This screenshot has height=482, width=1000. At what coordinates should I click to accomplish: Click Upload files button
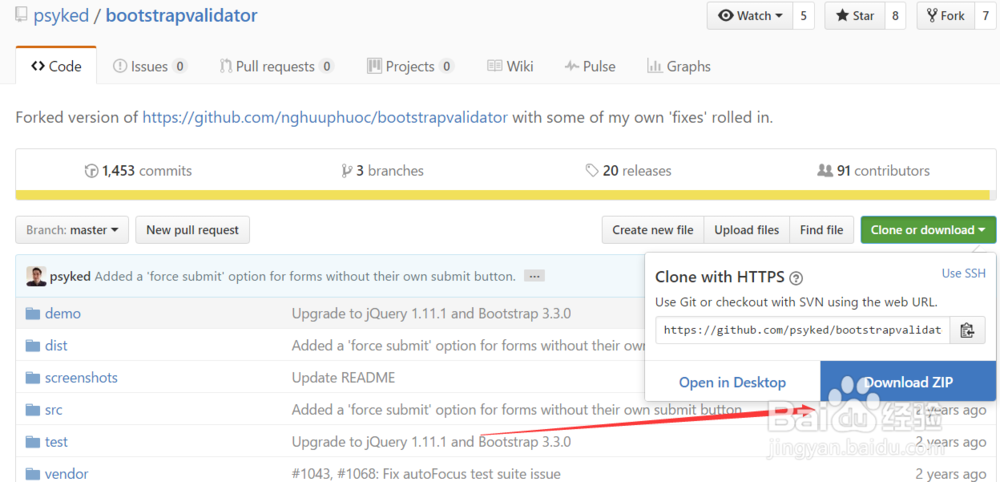pyautogui.click(x=747, y=230)
